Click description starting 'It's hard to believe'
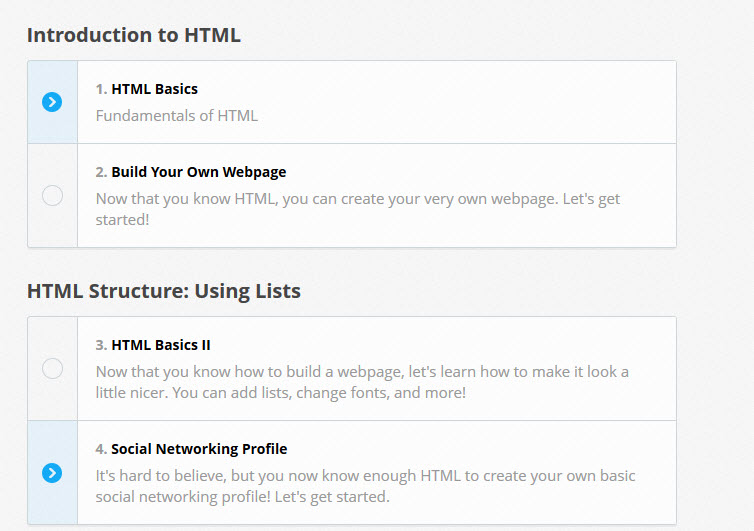754x531 pixels. pos(365,486)
